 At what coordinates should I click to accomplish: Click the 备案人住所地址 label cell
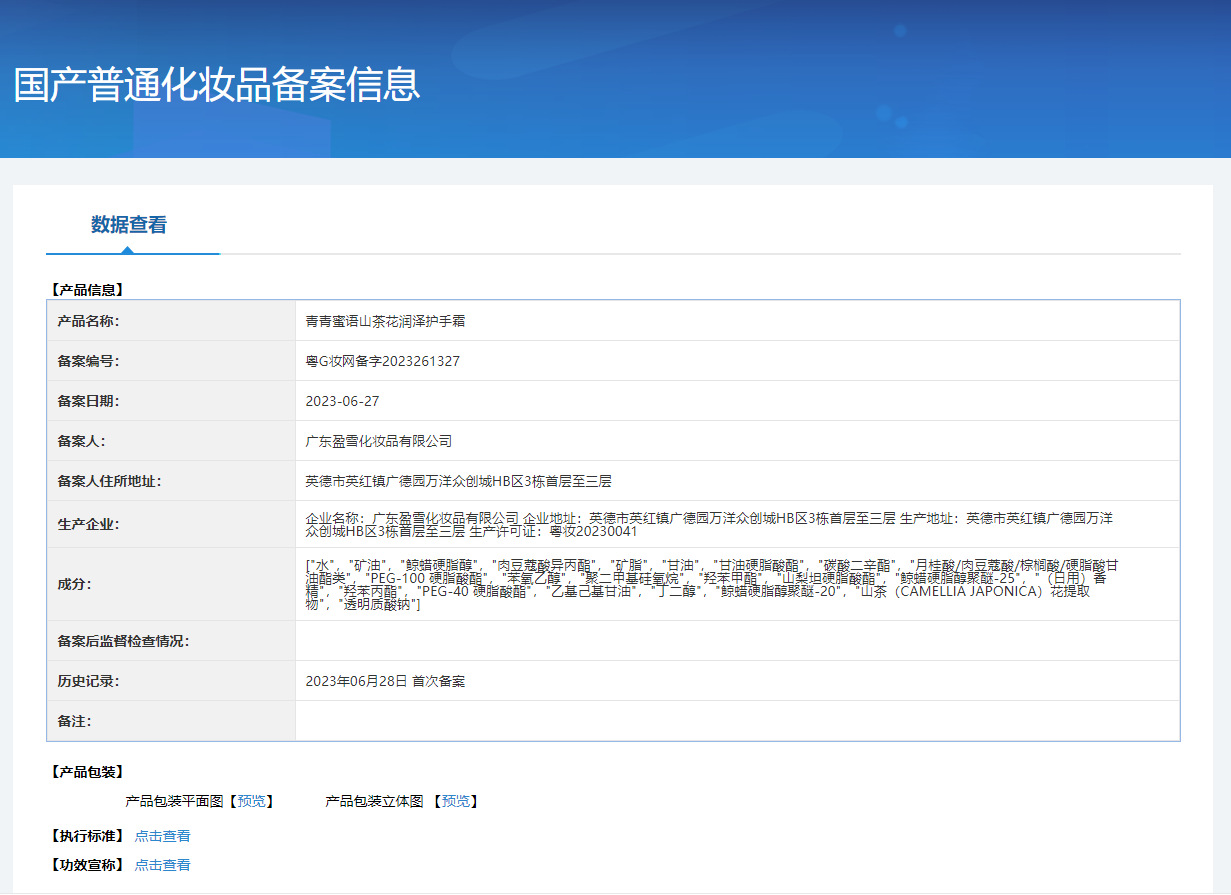[171, 481]
